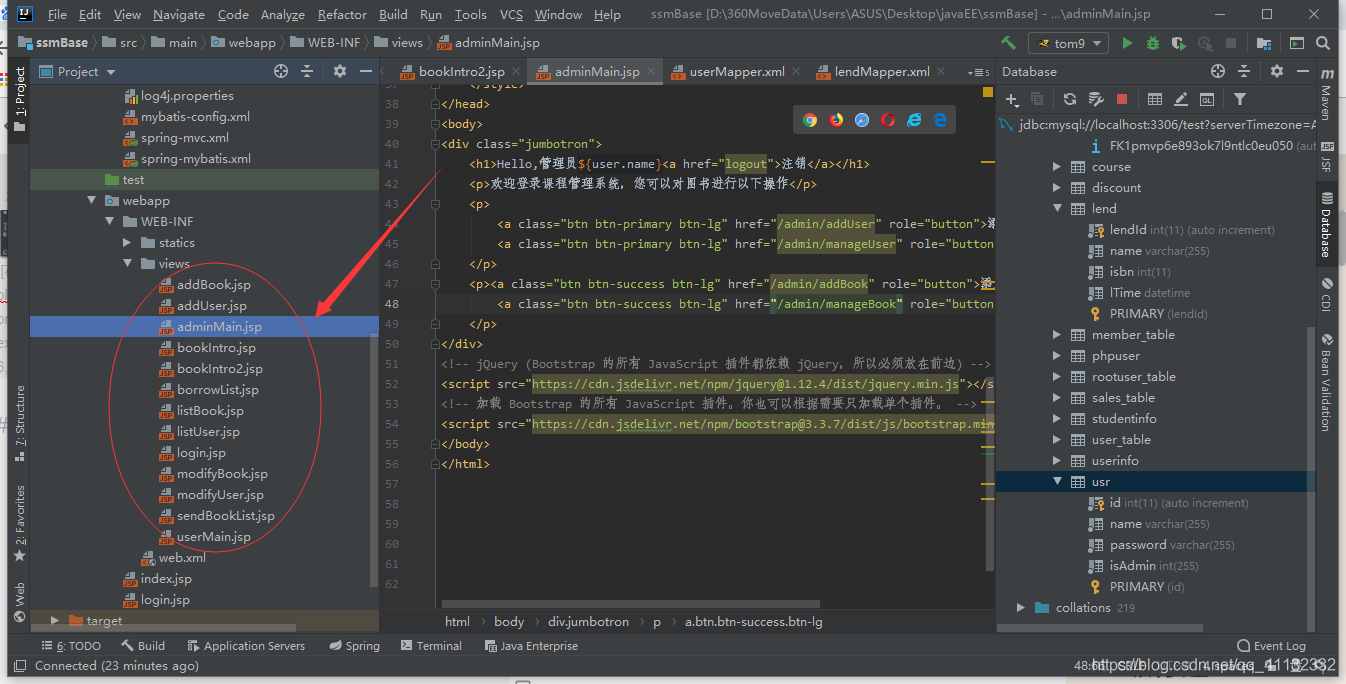Disconnect the database with the red stop icon
The image size is (1346, 684).
click(x=1122, y=99)
